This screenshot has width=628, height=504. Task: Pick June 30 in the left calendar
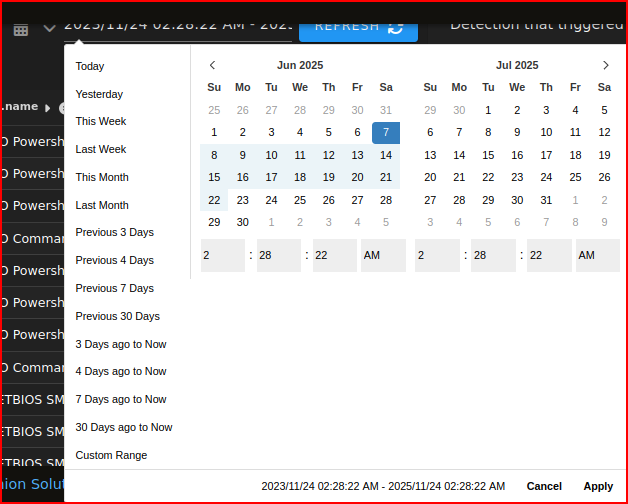pos(243,222)
